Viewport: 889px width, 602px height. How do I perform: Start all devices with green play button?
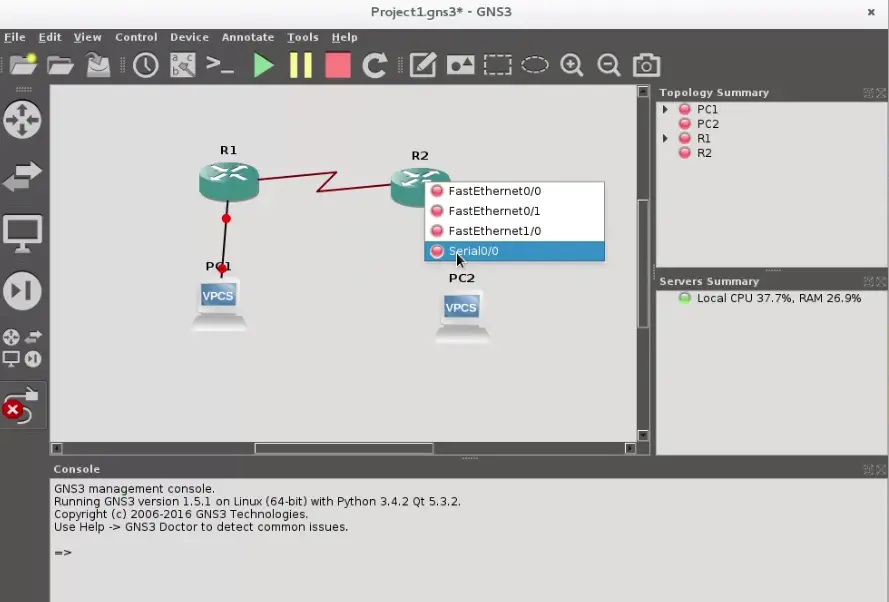(x=263, y=65)
